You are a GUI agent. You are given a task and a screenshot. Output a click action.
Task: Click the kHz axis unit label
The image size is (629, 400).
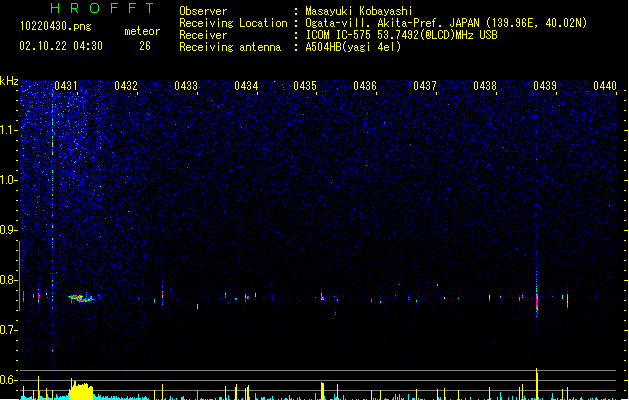[9, 81]
